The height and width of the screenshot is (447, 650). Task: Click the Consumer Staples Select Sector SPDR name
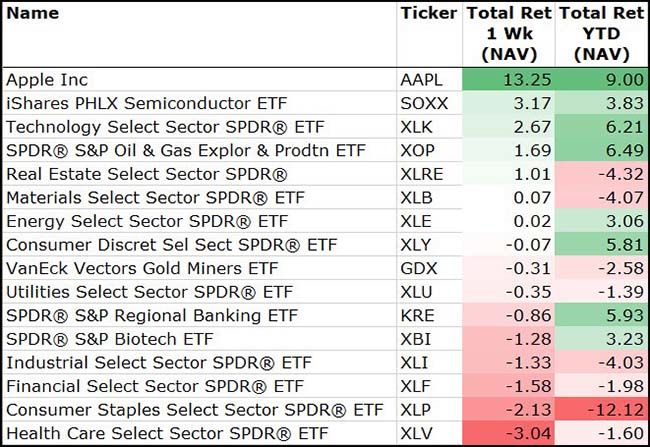click(194, 411)
